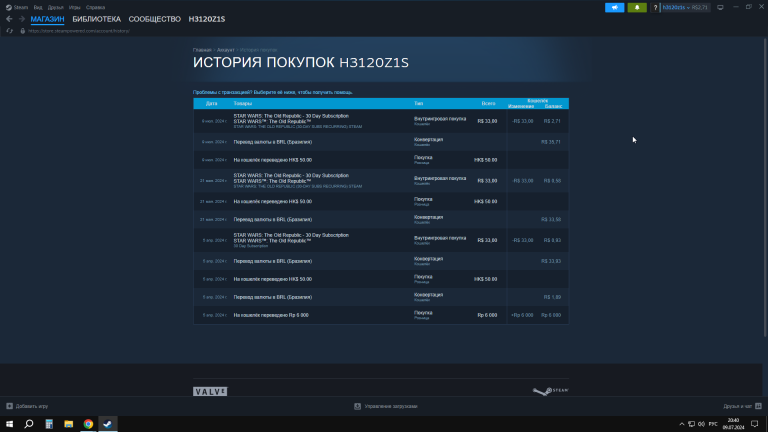768x432 pixels.
Task: Click the question mark help icon
Action: 655,7
